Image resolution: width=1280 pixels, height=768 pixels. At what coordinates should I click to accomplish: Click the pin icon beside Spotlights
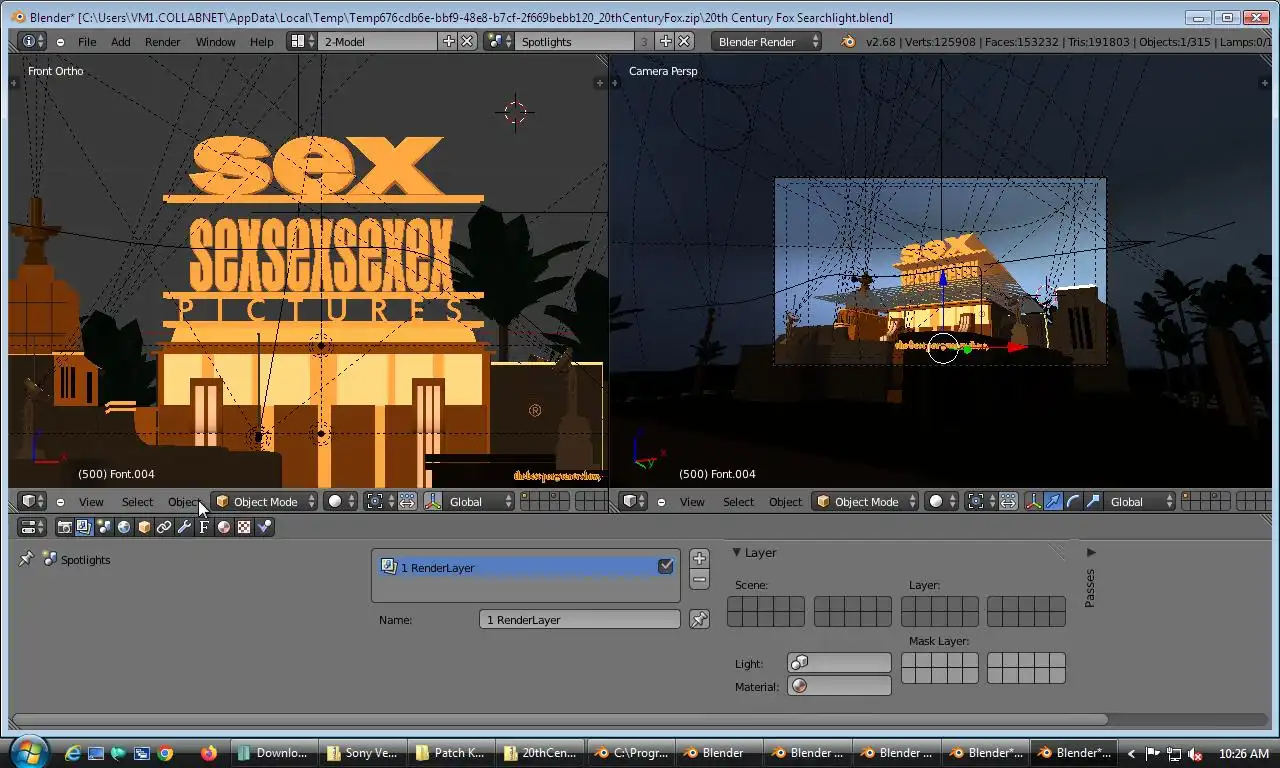coord(26,560)
